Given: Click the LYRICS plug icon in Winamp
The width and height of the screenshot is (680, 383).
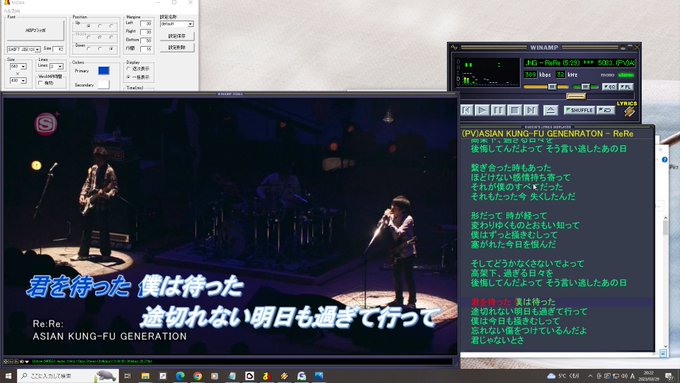Looking at the screenshot, I should click(629, 111).
